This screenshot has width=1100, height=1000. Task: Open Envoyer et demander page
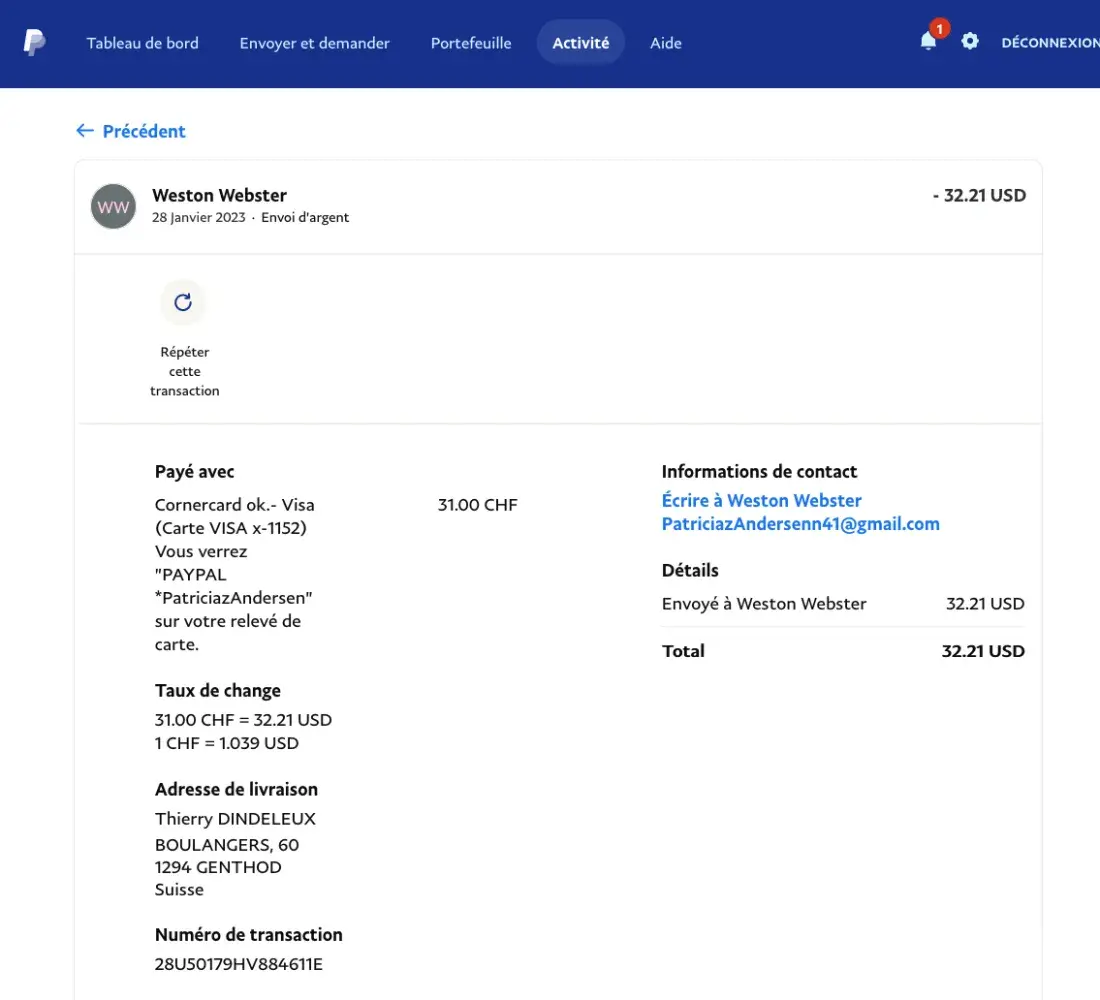pyautogui.click(x=314, y=43)
